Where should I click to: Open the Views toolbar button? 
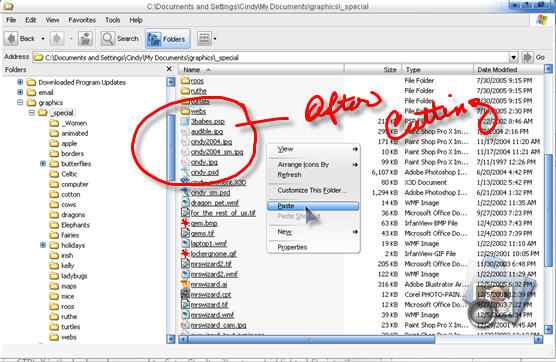pos(204,39)
